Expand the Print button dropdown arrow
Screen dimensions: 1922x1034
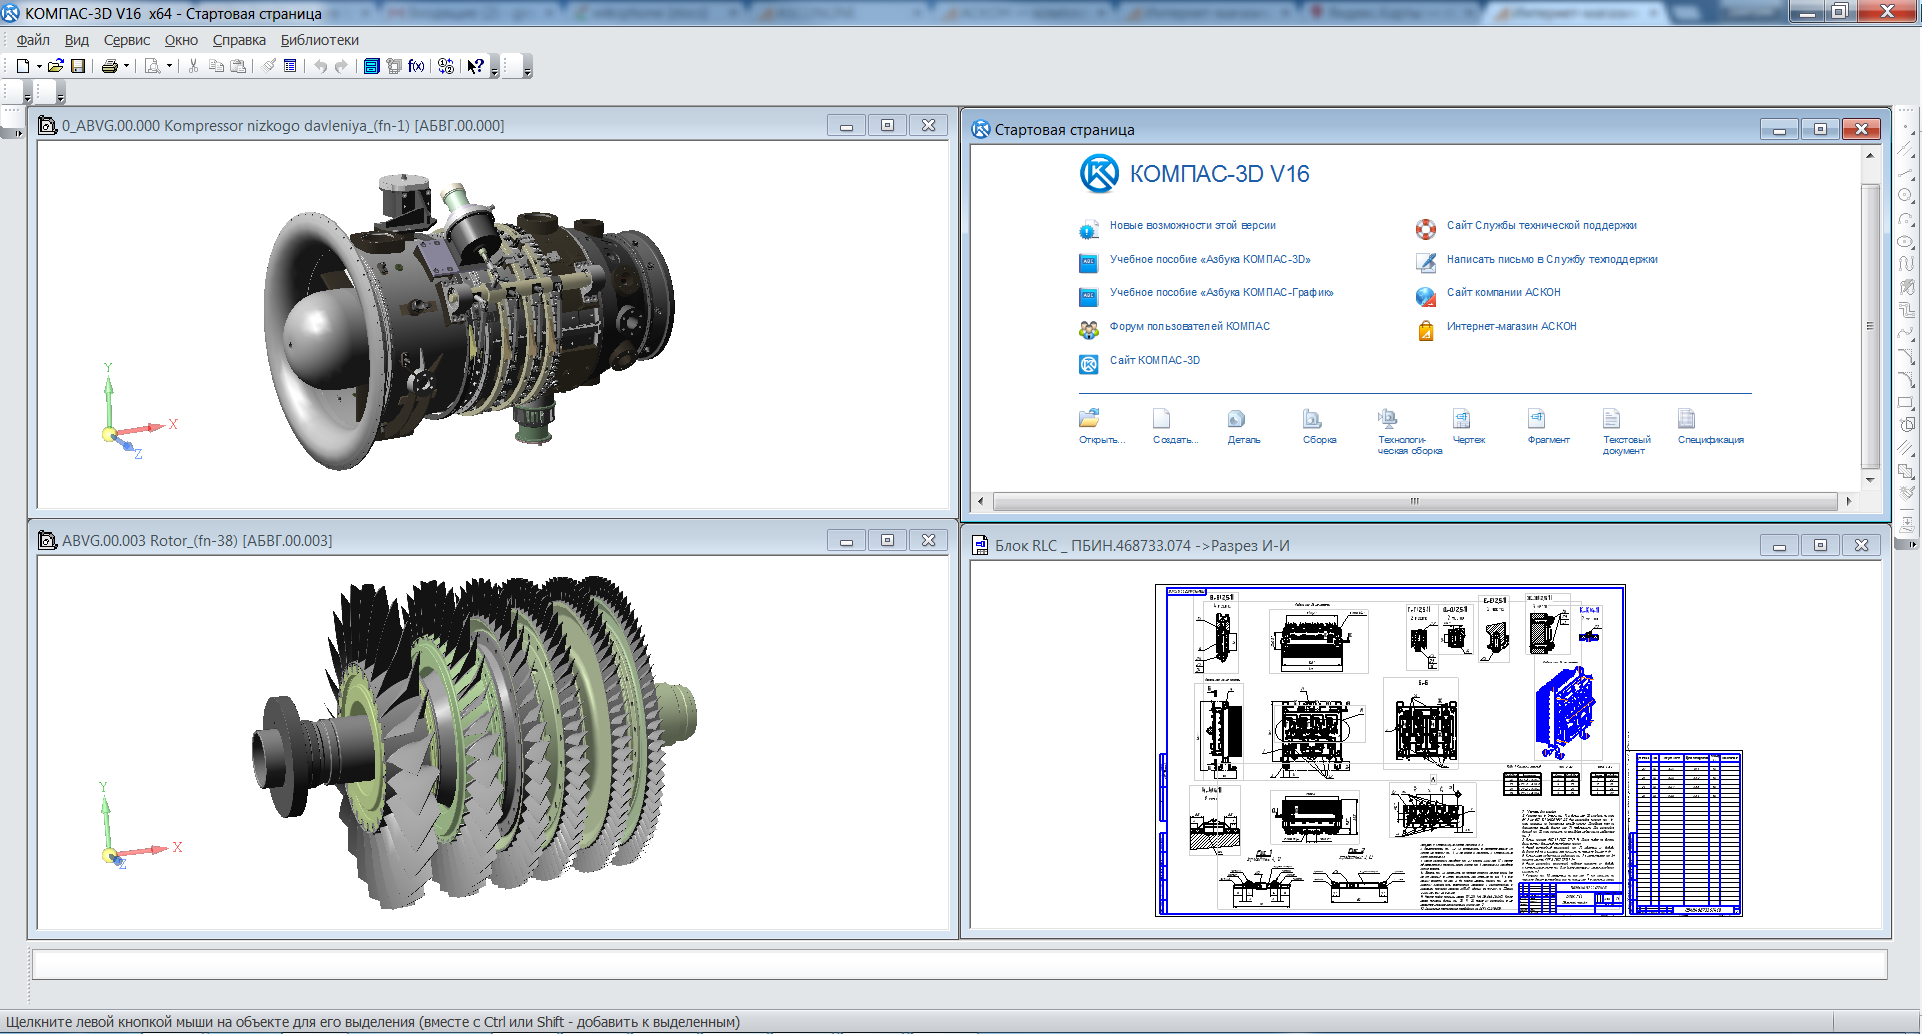(126, 67)
